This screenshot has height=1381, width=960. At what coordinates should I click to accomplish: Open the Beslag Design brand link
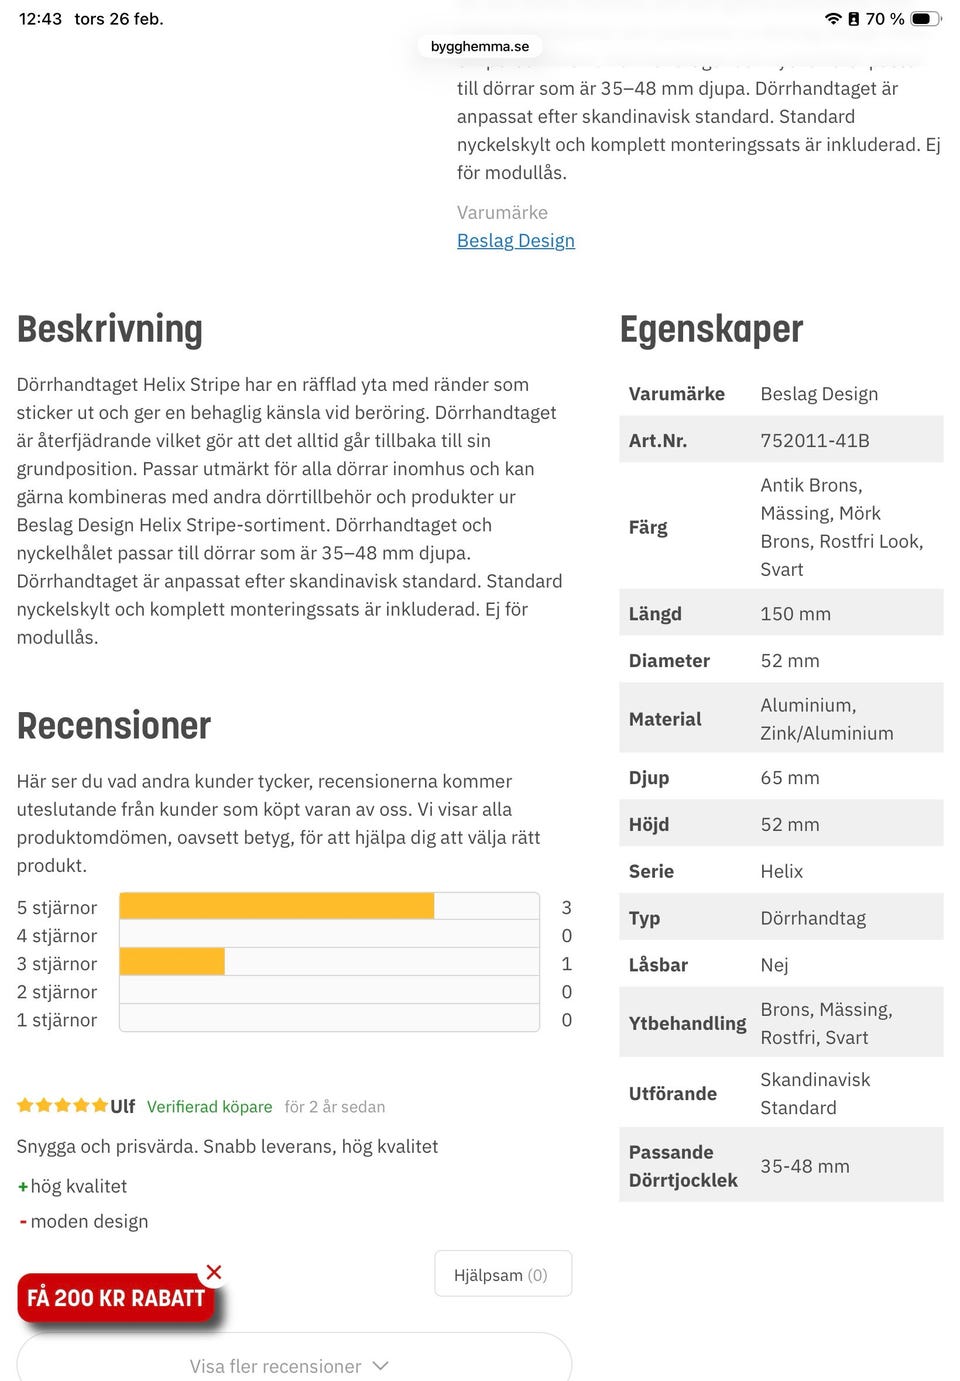tap(516, 241)
